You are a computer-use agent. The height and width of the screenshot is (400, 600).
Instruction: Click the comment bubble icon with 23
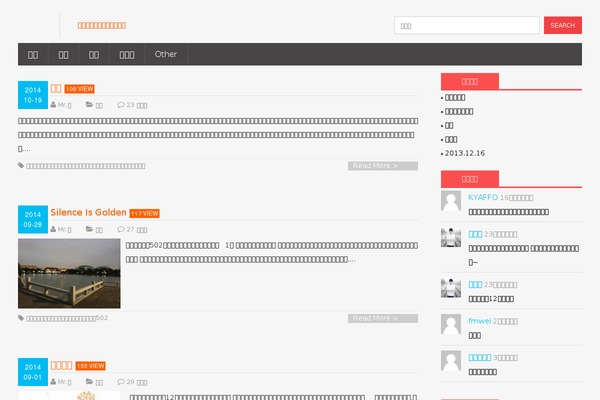click(121, 104)
